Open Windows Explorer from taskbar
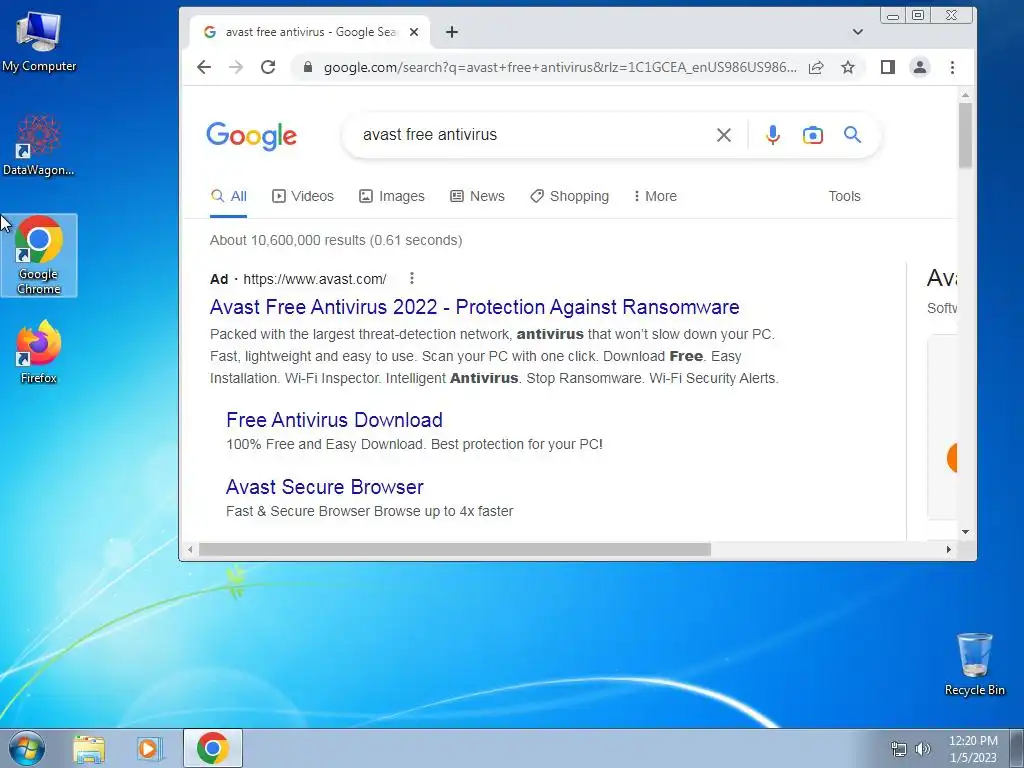This screenshot has width=1024, height=768. click(x=89, y=749)
